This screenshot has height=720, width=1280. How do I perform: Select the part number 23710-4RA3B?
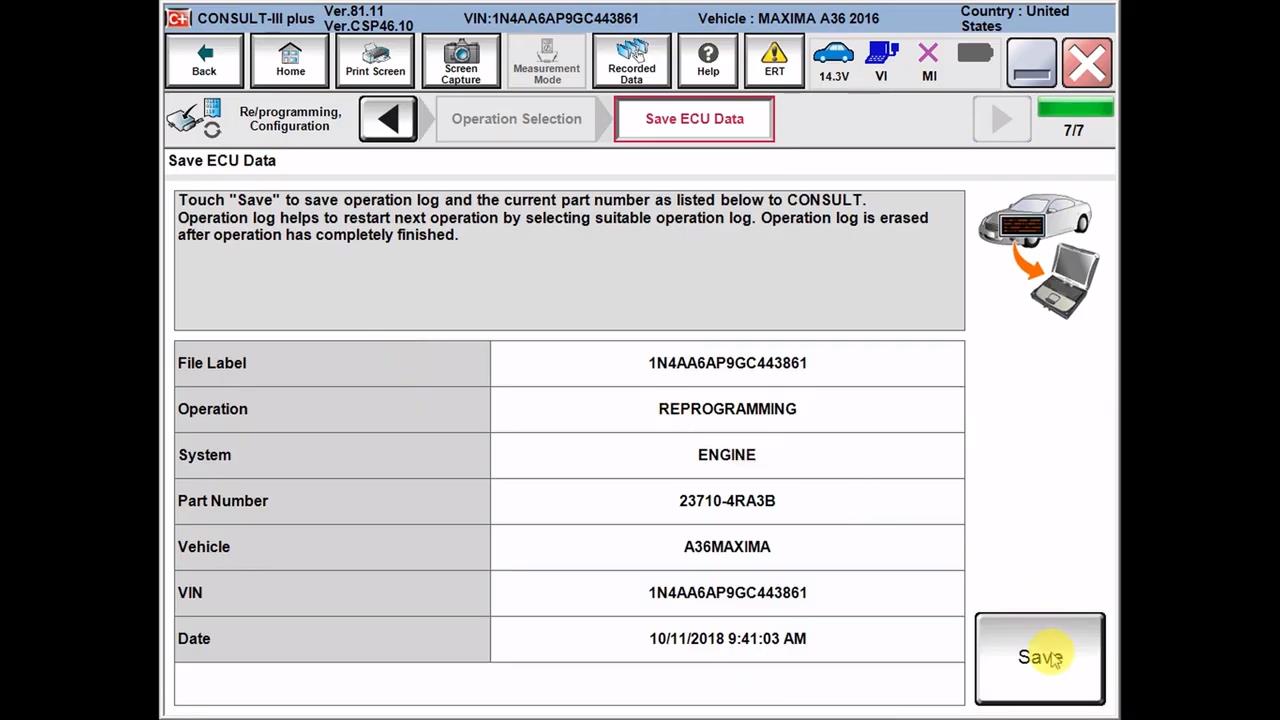coord(727,501)
